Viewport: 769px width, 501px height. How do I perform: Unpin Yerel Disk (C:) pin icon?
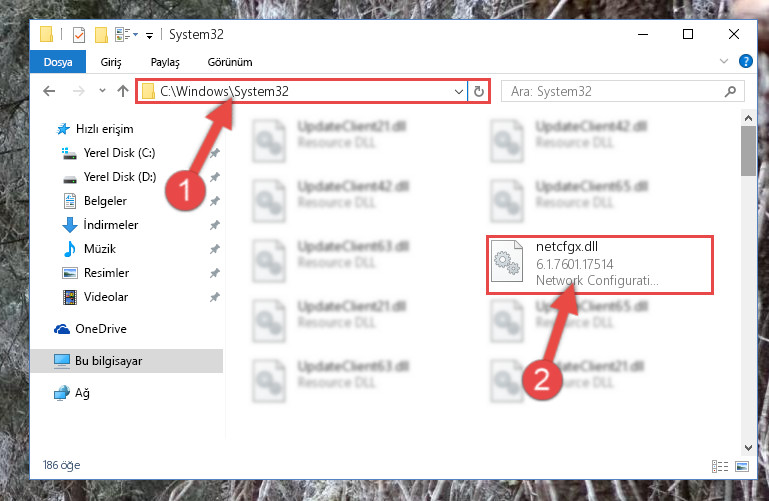[x=215, y=153]
